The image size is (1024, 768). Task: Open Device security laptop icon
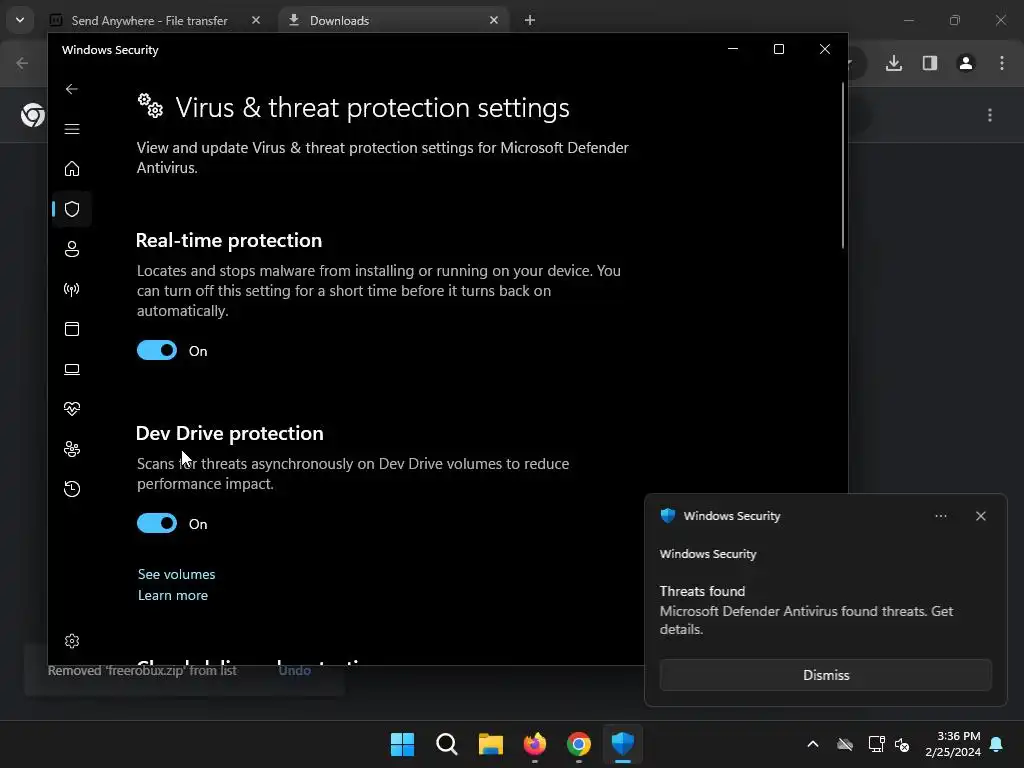click(72, 370)
